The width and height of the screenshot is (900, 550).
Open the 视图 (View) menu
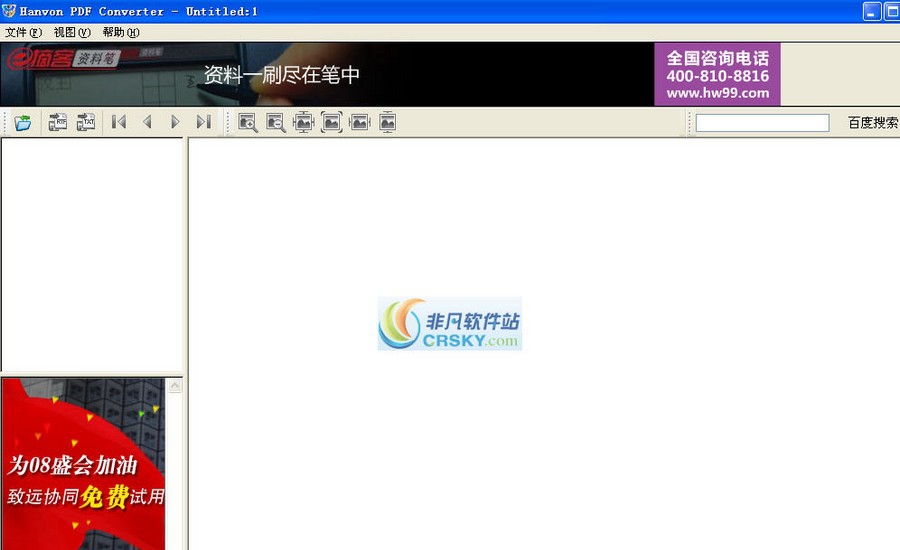click(72, 32)
